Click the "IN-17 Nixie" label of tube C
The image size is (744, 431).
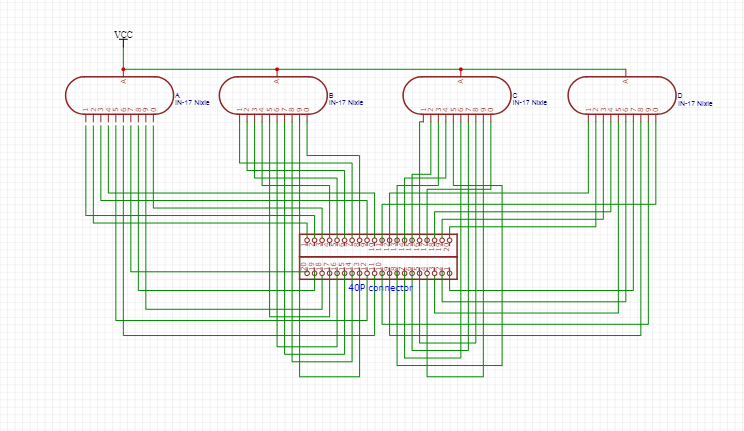coord(530,103)
